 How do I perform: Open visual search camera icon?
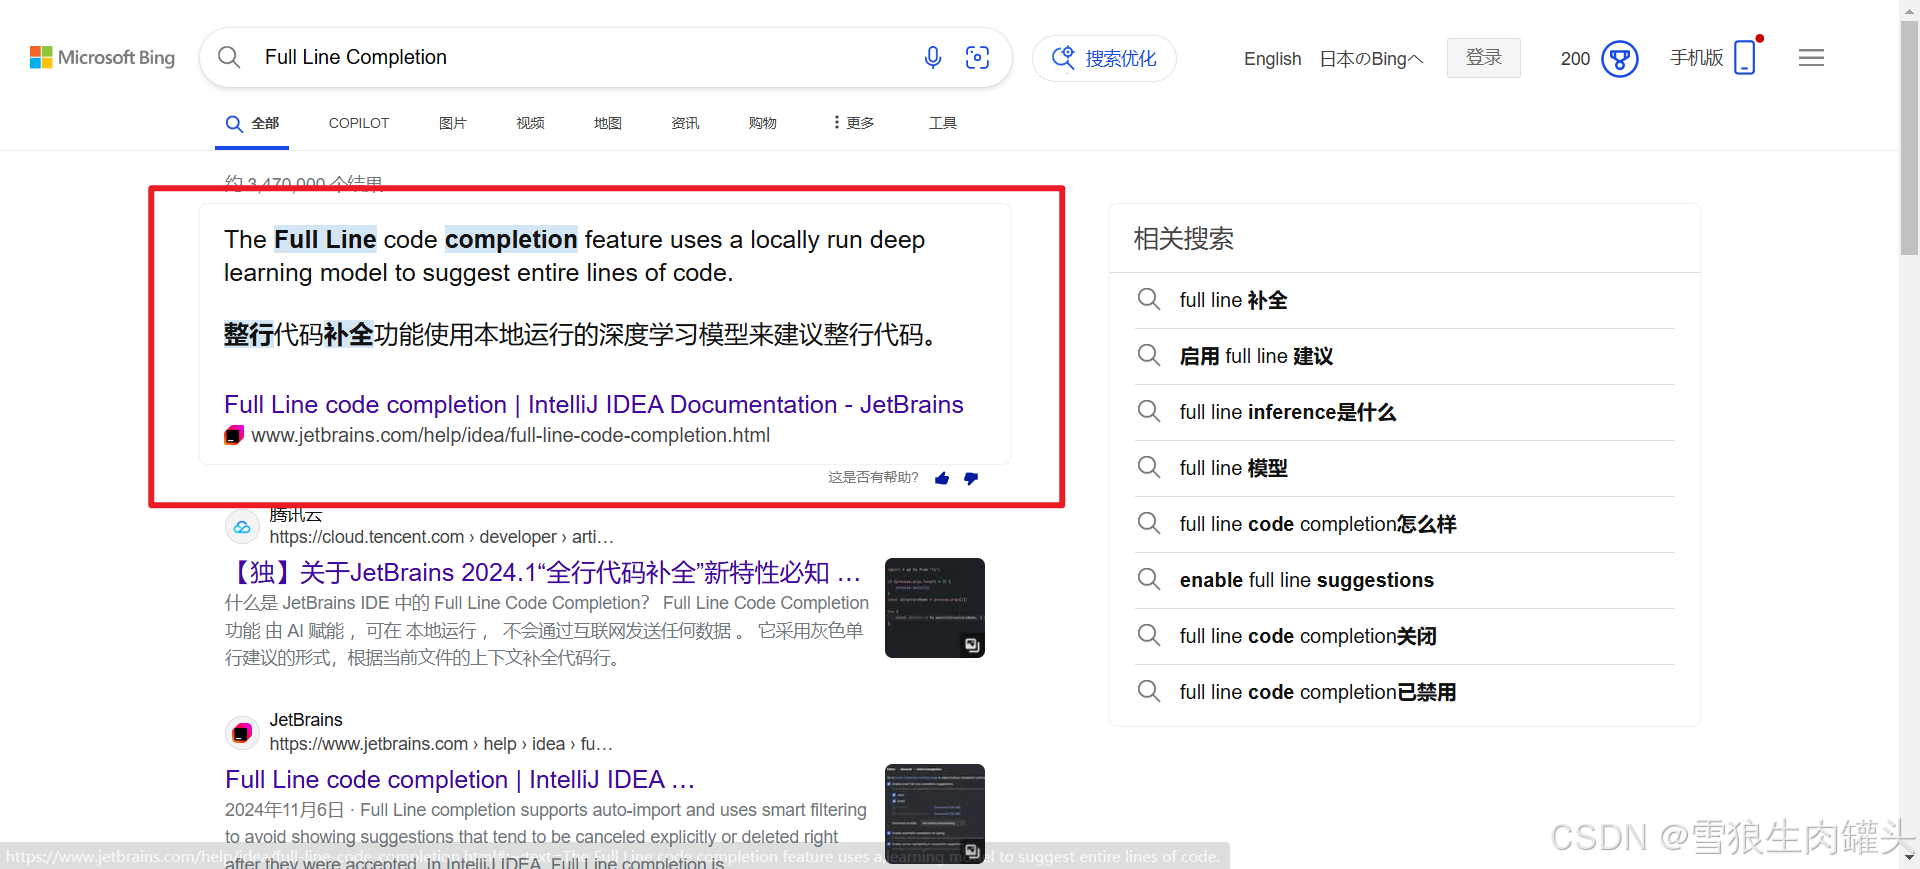[977, 58]
